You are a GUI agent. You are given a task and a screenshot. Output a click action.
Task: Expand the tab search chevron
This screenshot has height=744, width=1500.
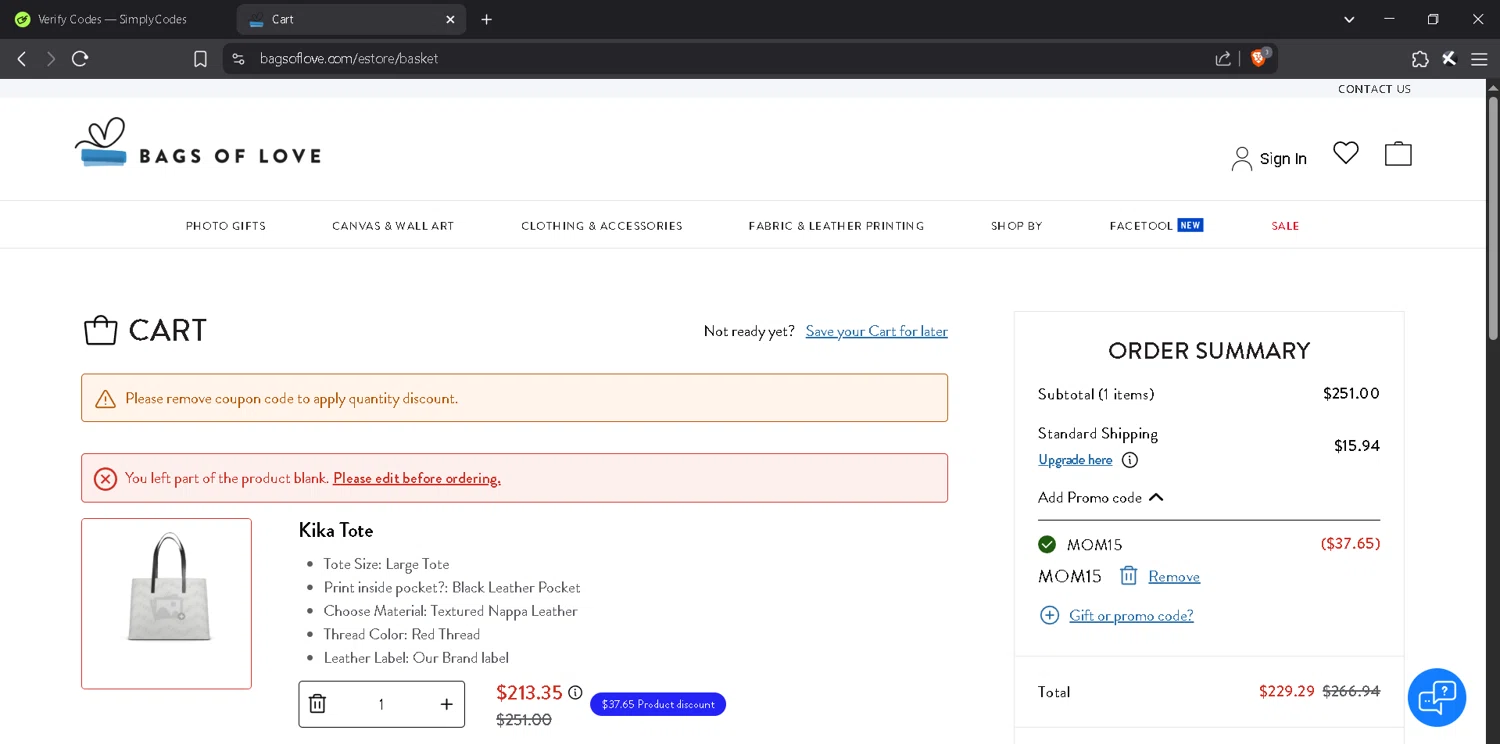click(x=1349, y=19)
